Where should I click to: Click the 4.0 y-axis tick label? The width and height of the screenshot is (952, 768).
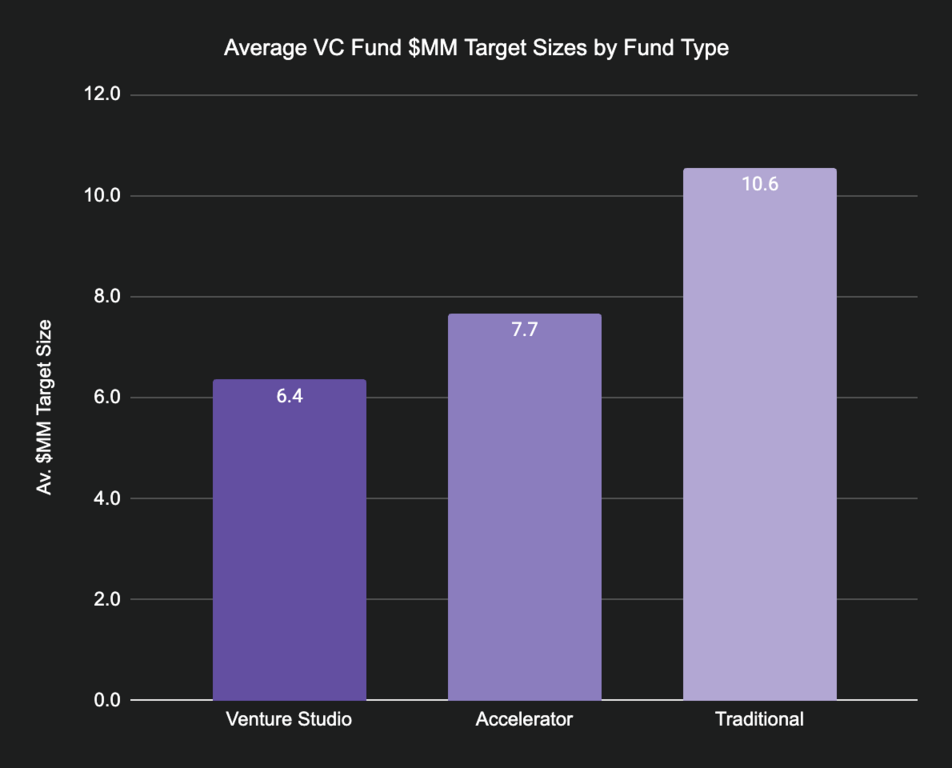tap(104, 498)
